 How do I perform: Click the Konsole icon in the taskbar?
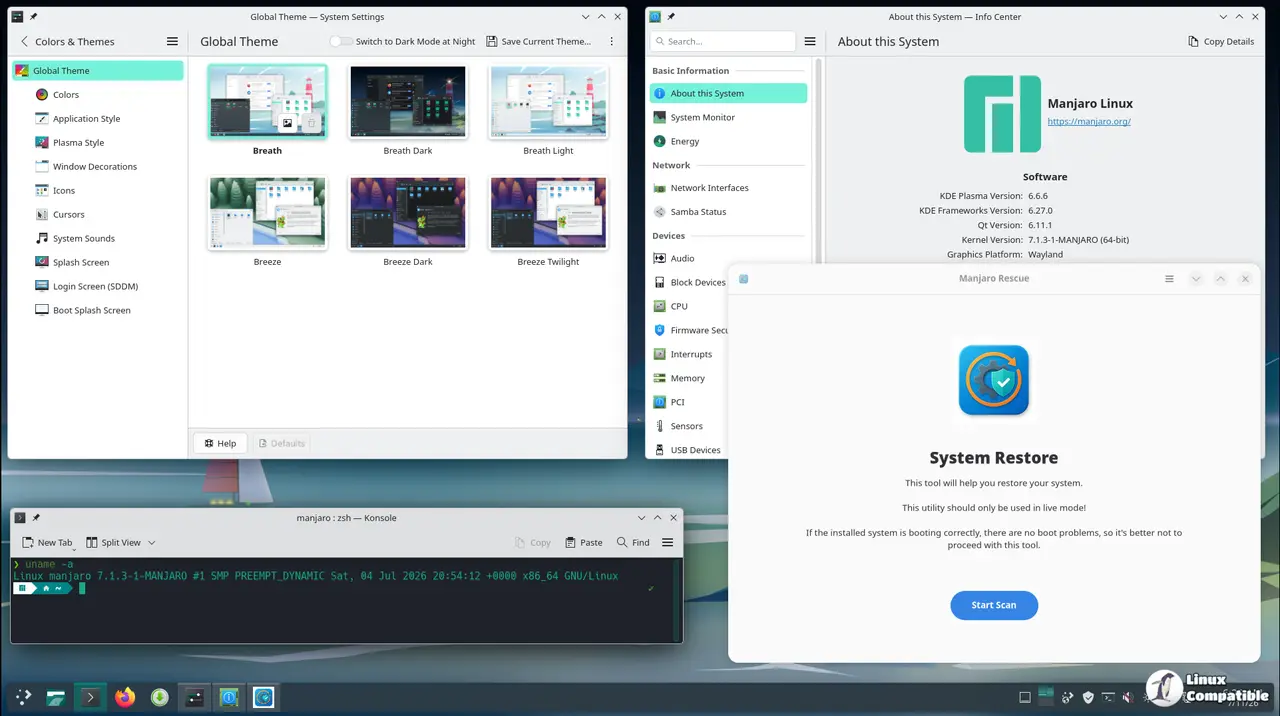point(90,697)
